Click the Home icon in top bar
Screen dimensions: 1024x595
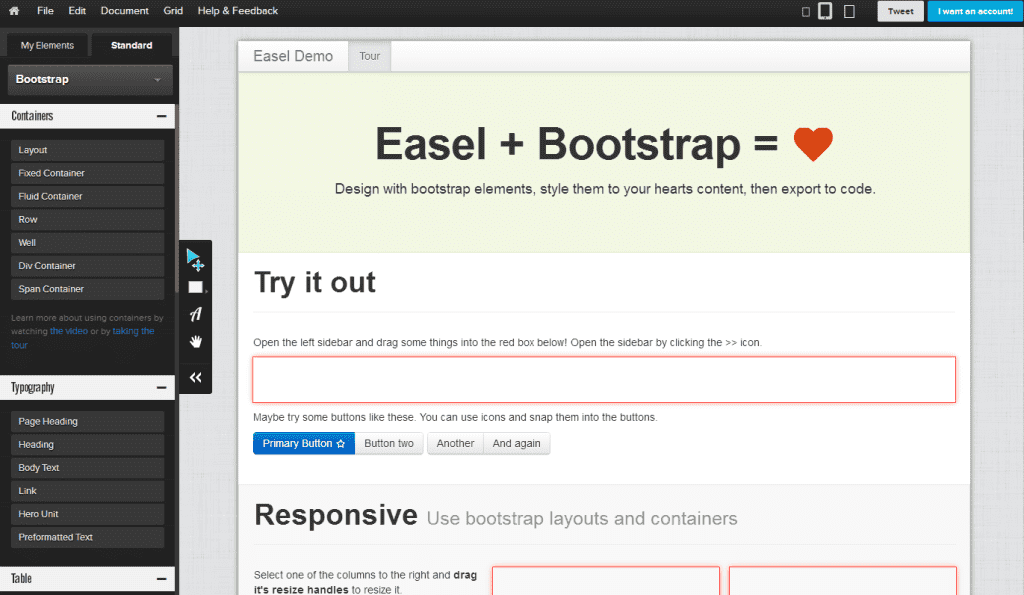pos(14,10)
